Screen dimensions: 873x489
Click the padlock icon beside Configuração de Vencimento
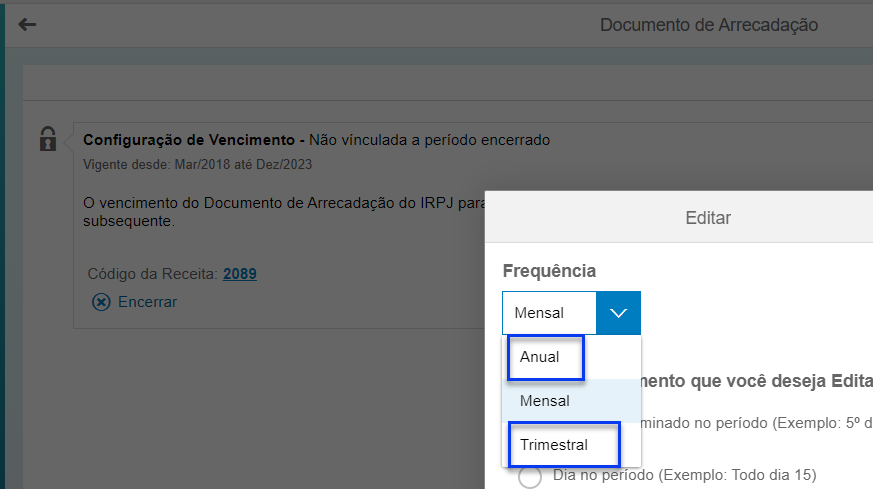point(48,139)
